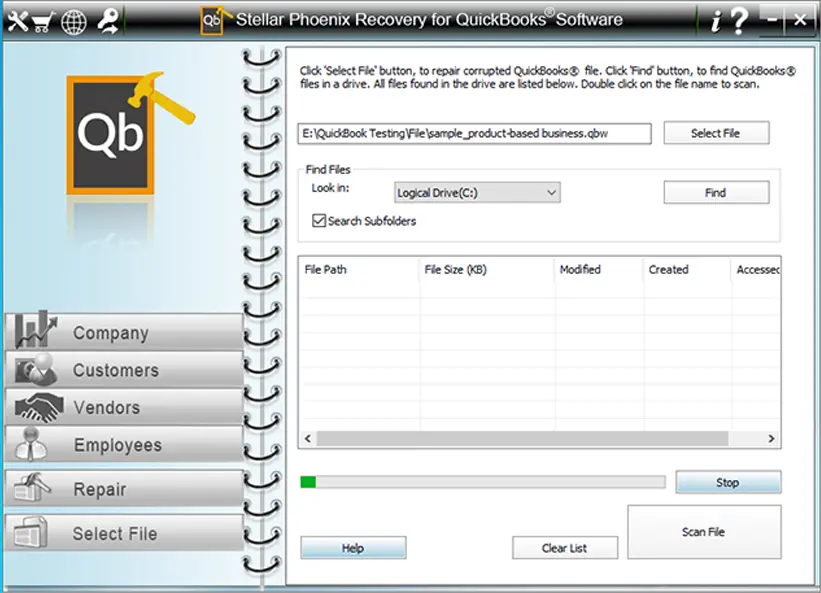Click the list's right scroll arrow
The height and width of the screenshot is (593, 821).
tap(771, 439)
